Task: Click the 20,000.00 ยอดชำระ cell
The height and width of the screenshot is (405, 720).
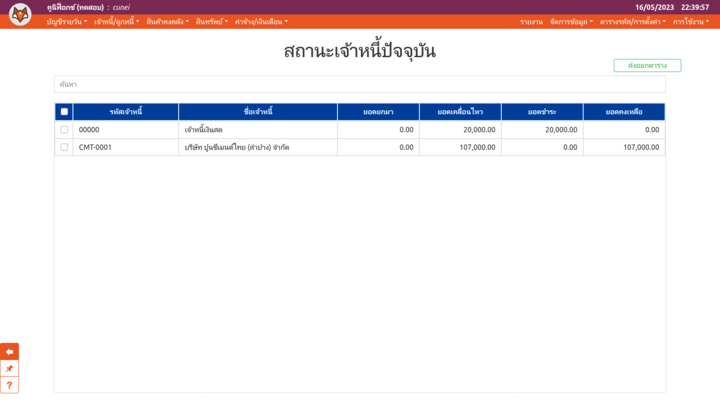Action: (x=542, y=129)
